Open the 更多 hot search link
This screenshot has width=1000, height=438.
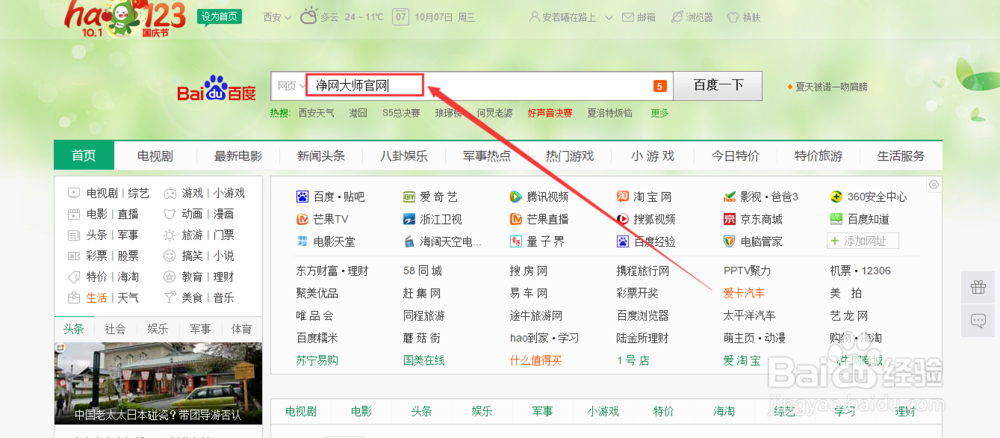coord(659,113)
